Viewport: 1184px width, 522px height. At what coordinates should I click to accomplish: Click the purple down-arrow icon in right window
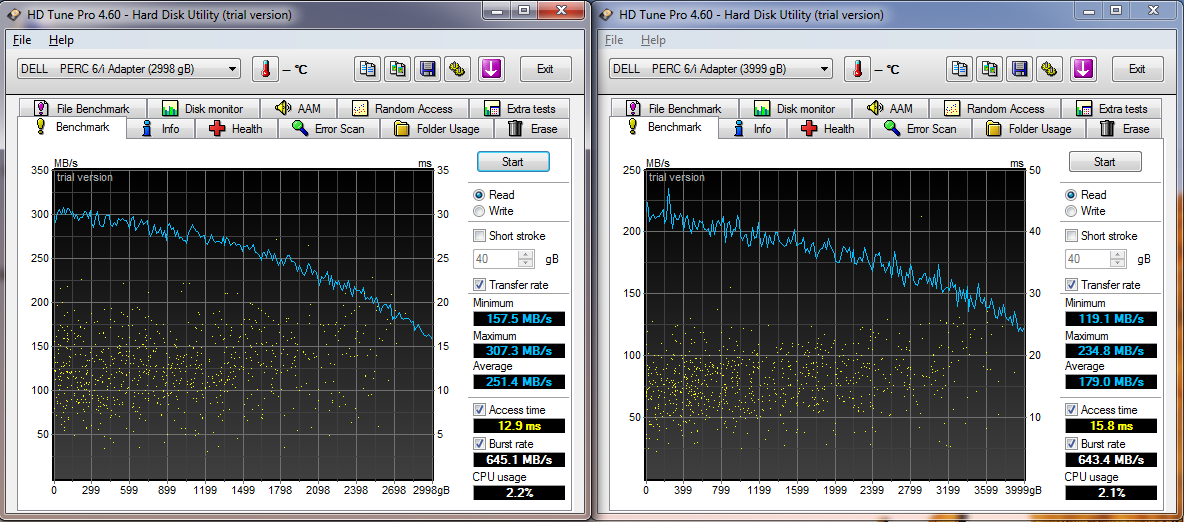click(x=1083, y=69)
